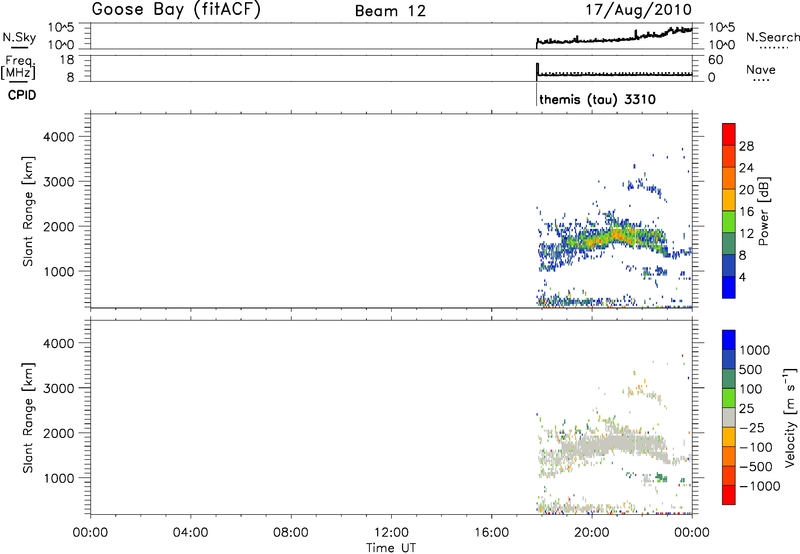Image resolution: width=800 pixels, height=554 pixels.
Task: Click the 4000 tick of power panel
Action: point(59,137)
